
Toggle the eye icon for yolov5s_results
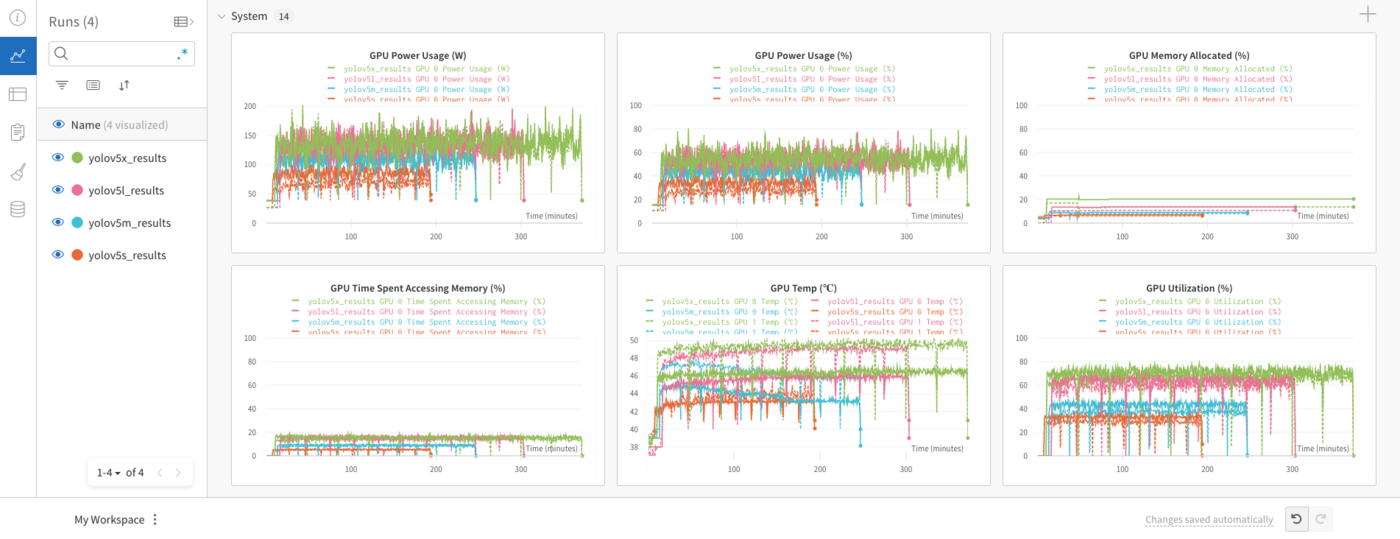coord(58,255)
